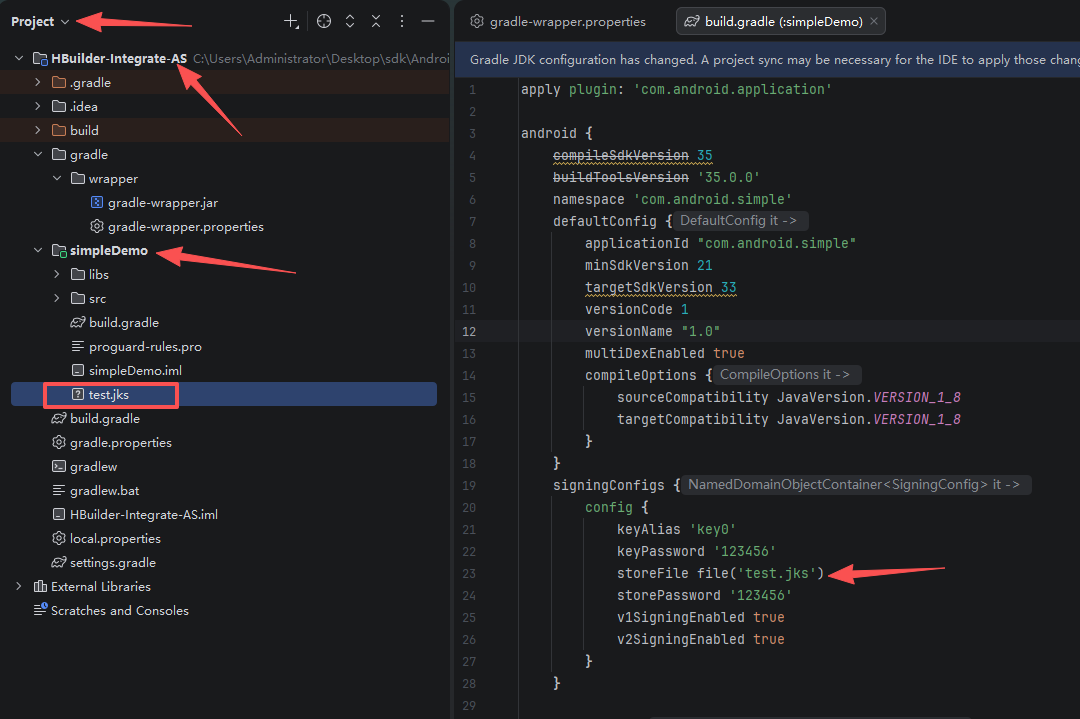Click the src folder icon

tap(78, 298)
